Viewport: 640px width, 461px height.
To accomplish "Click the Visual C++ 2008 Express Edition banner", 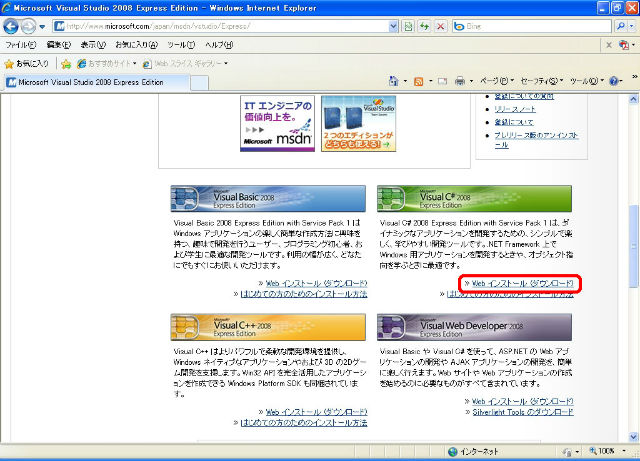I will tap(268, 327).
